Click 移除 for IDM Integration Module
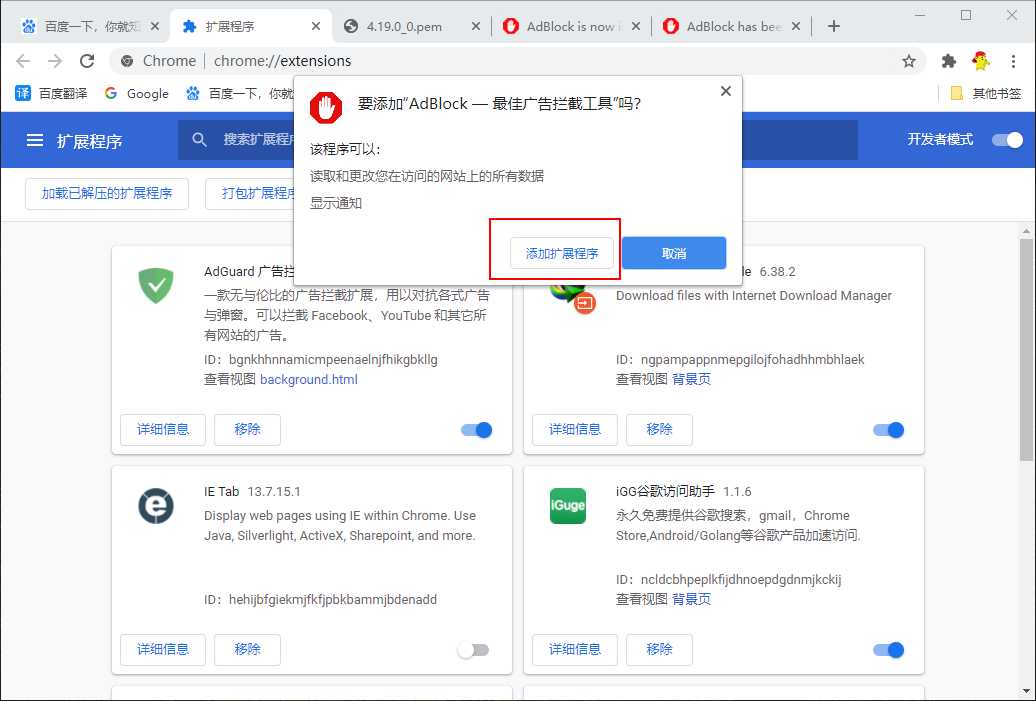The image size is (1036, 701). point(659,429)
